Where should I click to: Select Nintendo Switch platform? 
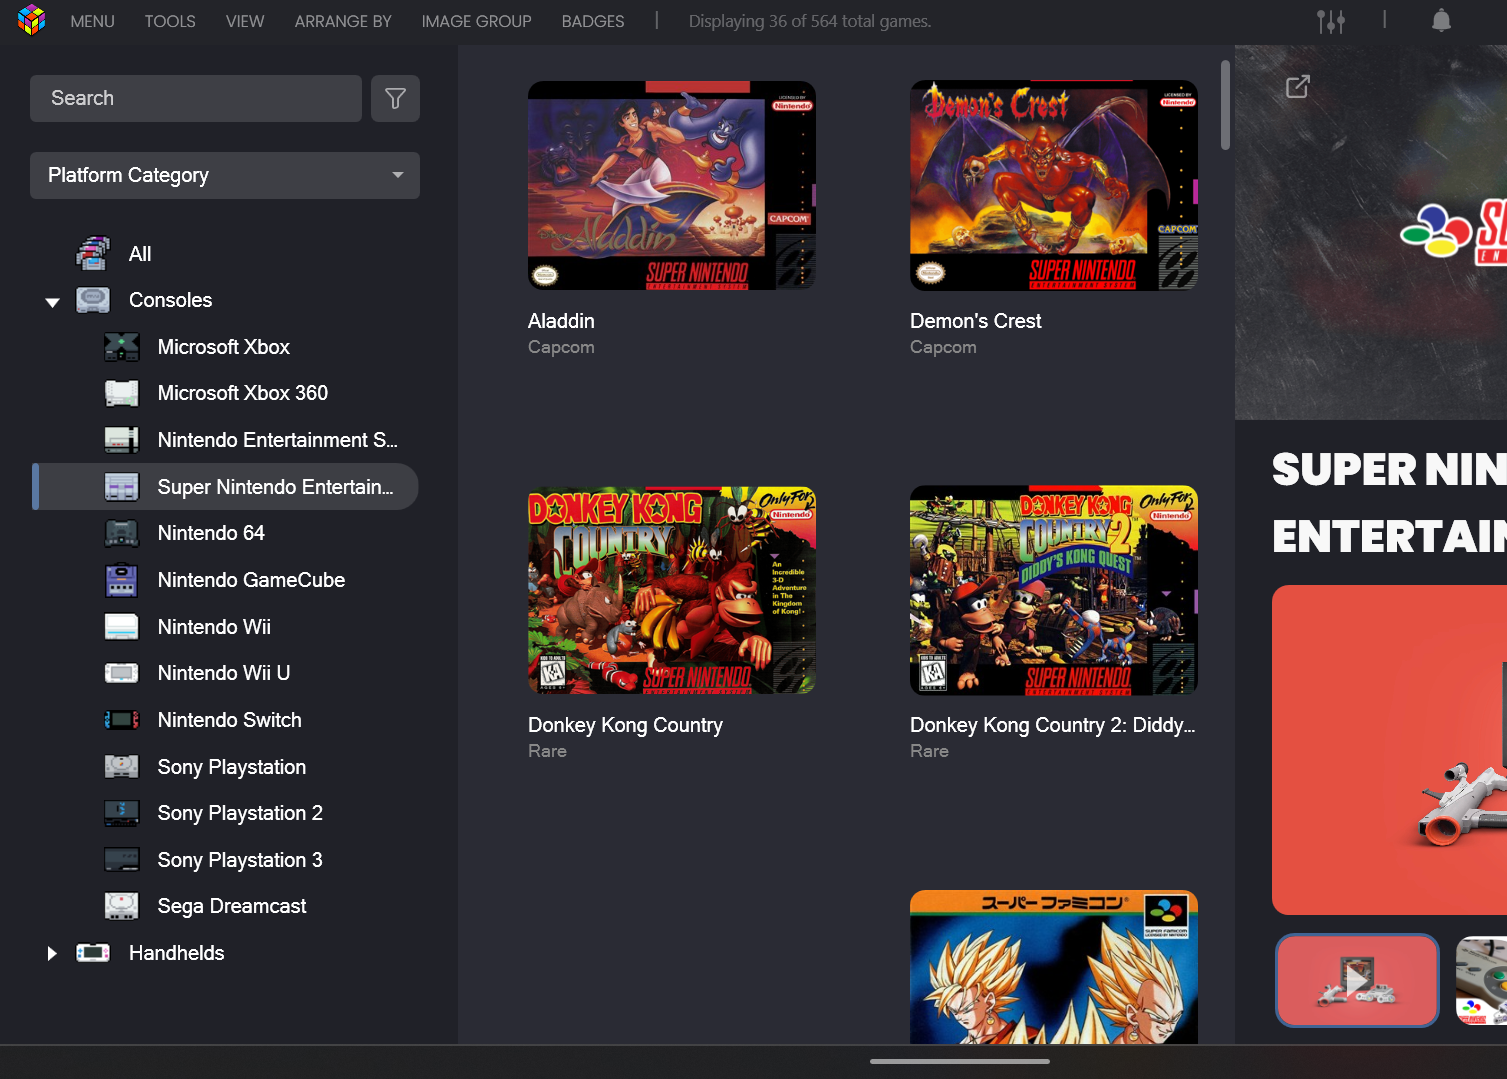(x=230, y=720)
